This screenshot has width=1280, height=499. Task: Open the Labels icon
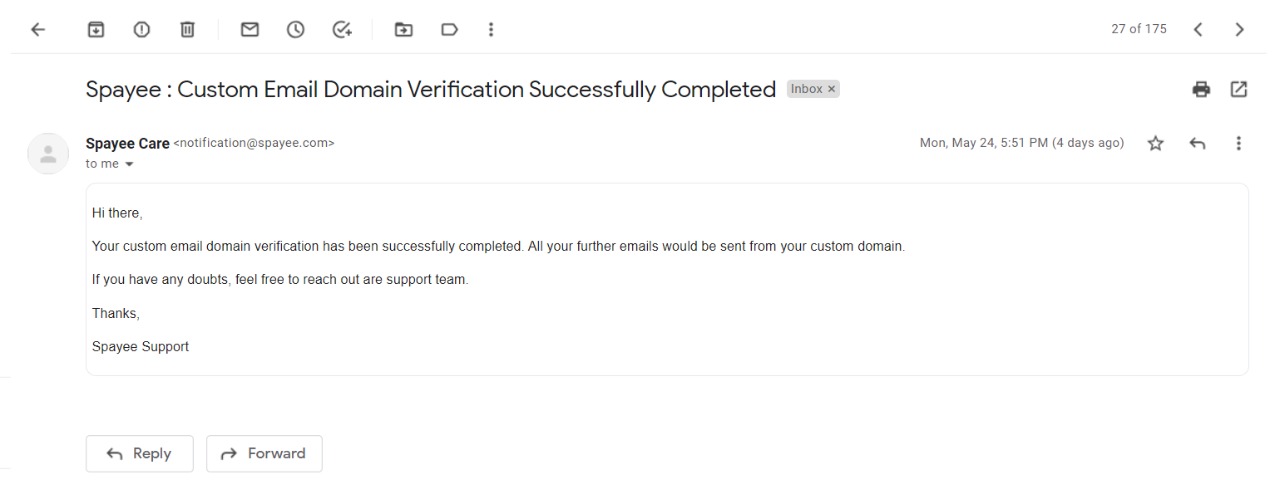pyautogui.click(x=450, y=30)
